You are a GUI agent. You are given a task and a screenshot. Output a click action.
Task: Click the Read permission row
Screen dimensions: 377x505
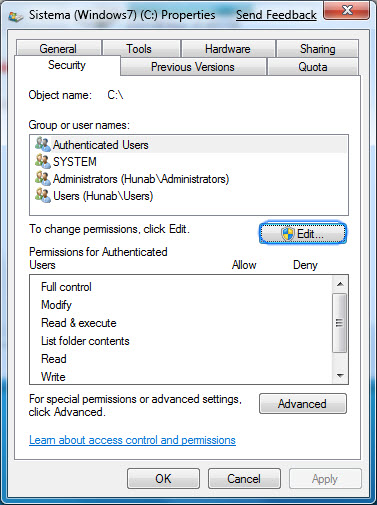tap(182, 359)
